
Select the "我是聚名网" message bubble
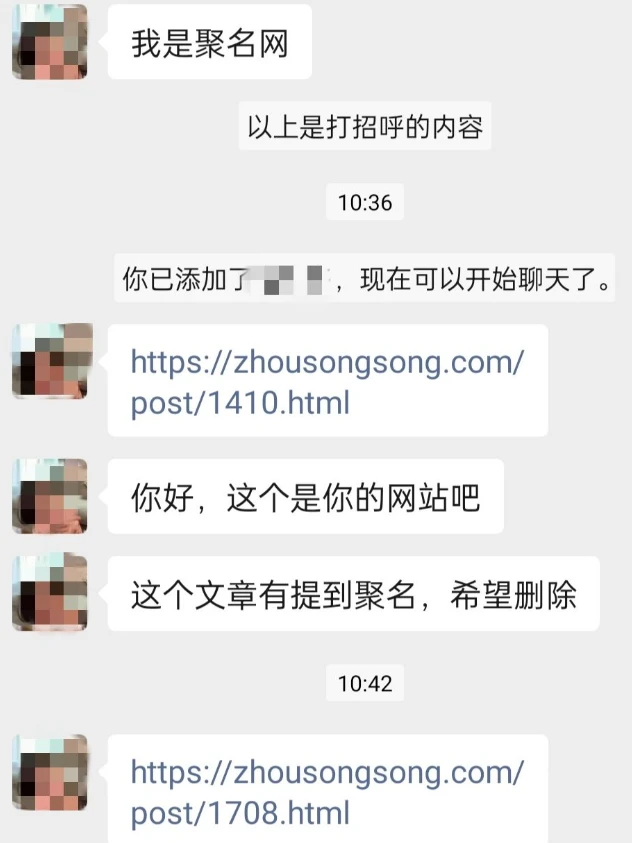210,42
